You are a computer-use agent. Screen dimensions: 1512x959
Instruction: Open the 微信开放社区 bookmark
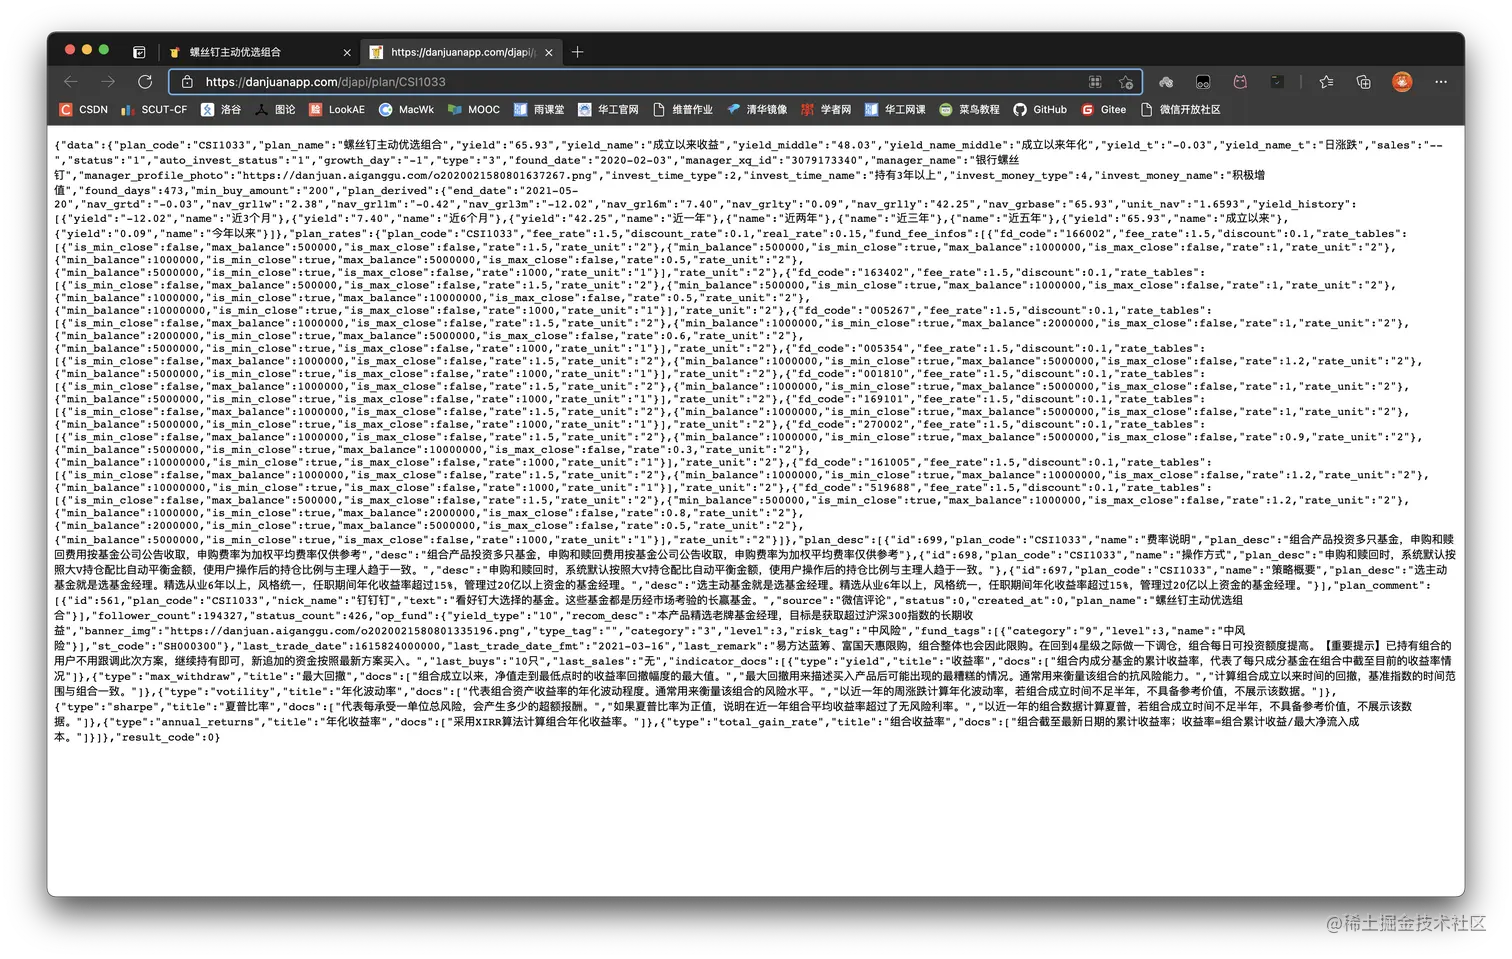(x=1180, y=110)
